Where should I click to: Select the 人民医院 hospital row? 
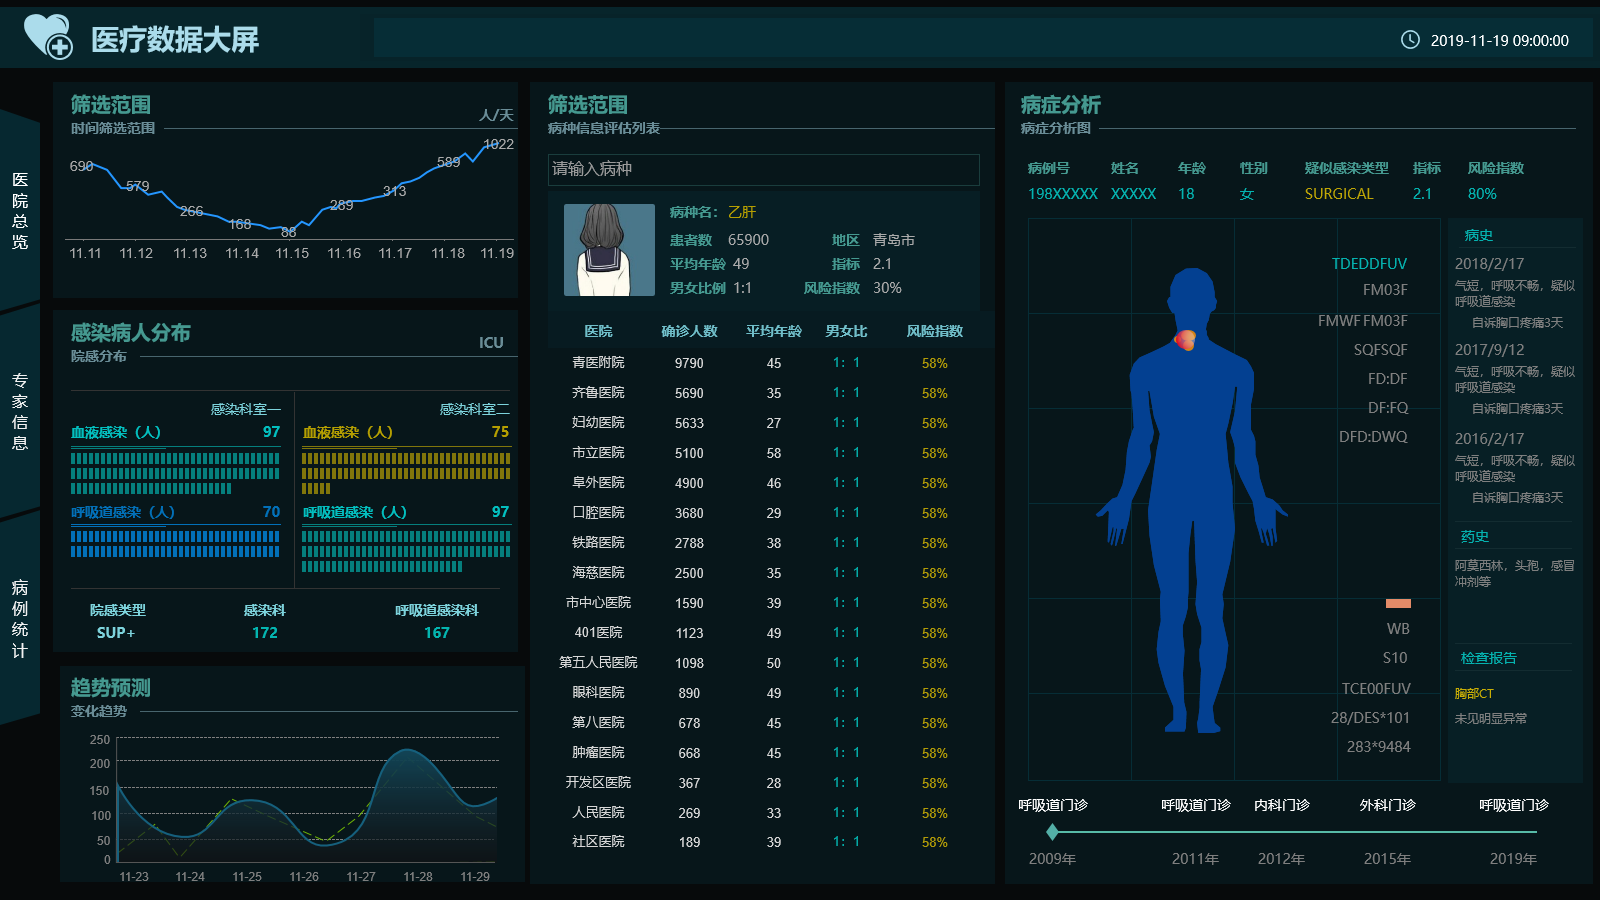(x=764, y=813)
